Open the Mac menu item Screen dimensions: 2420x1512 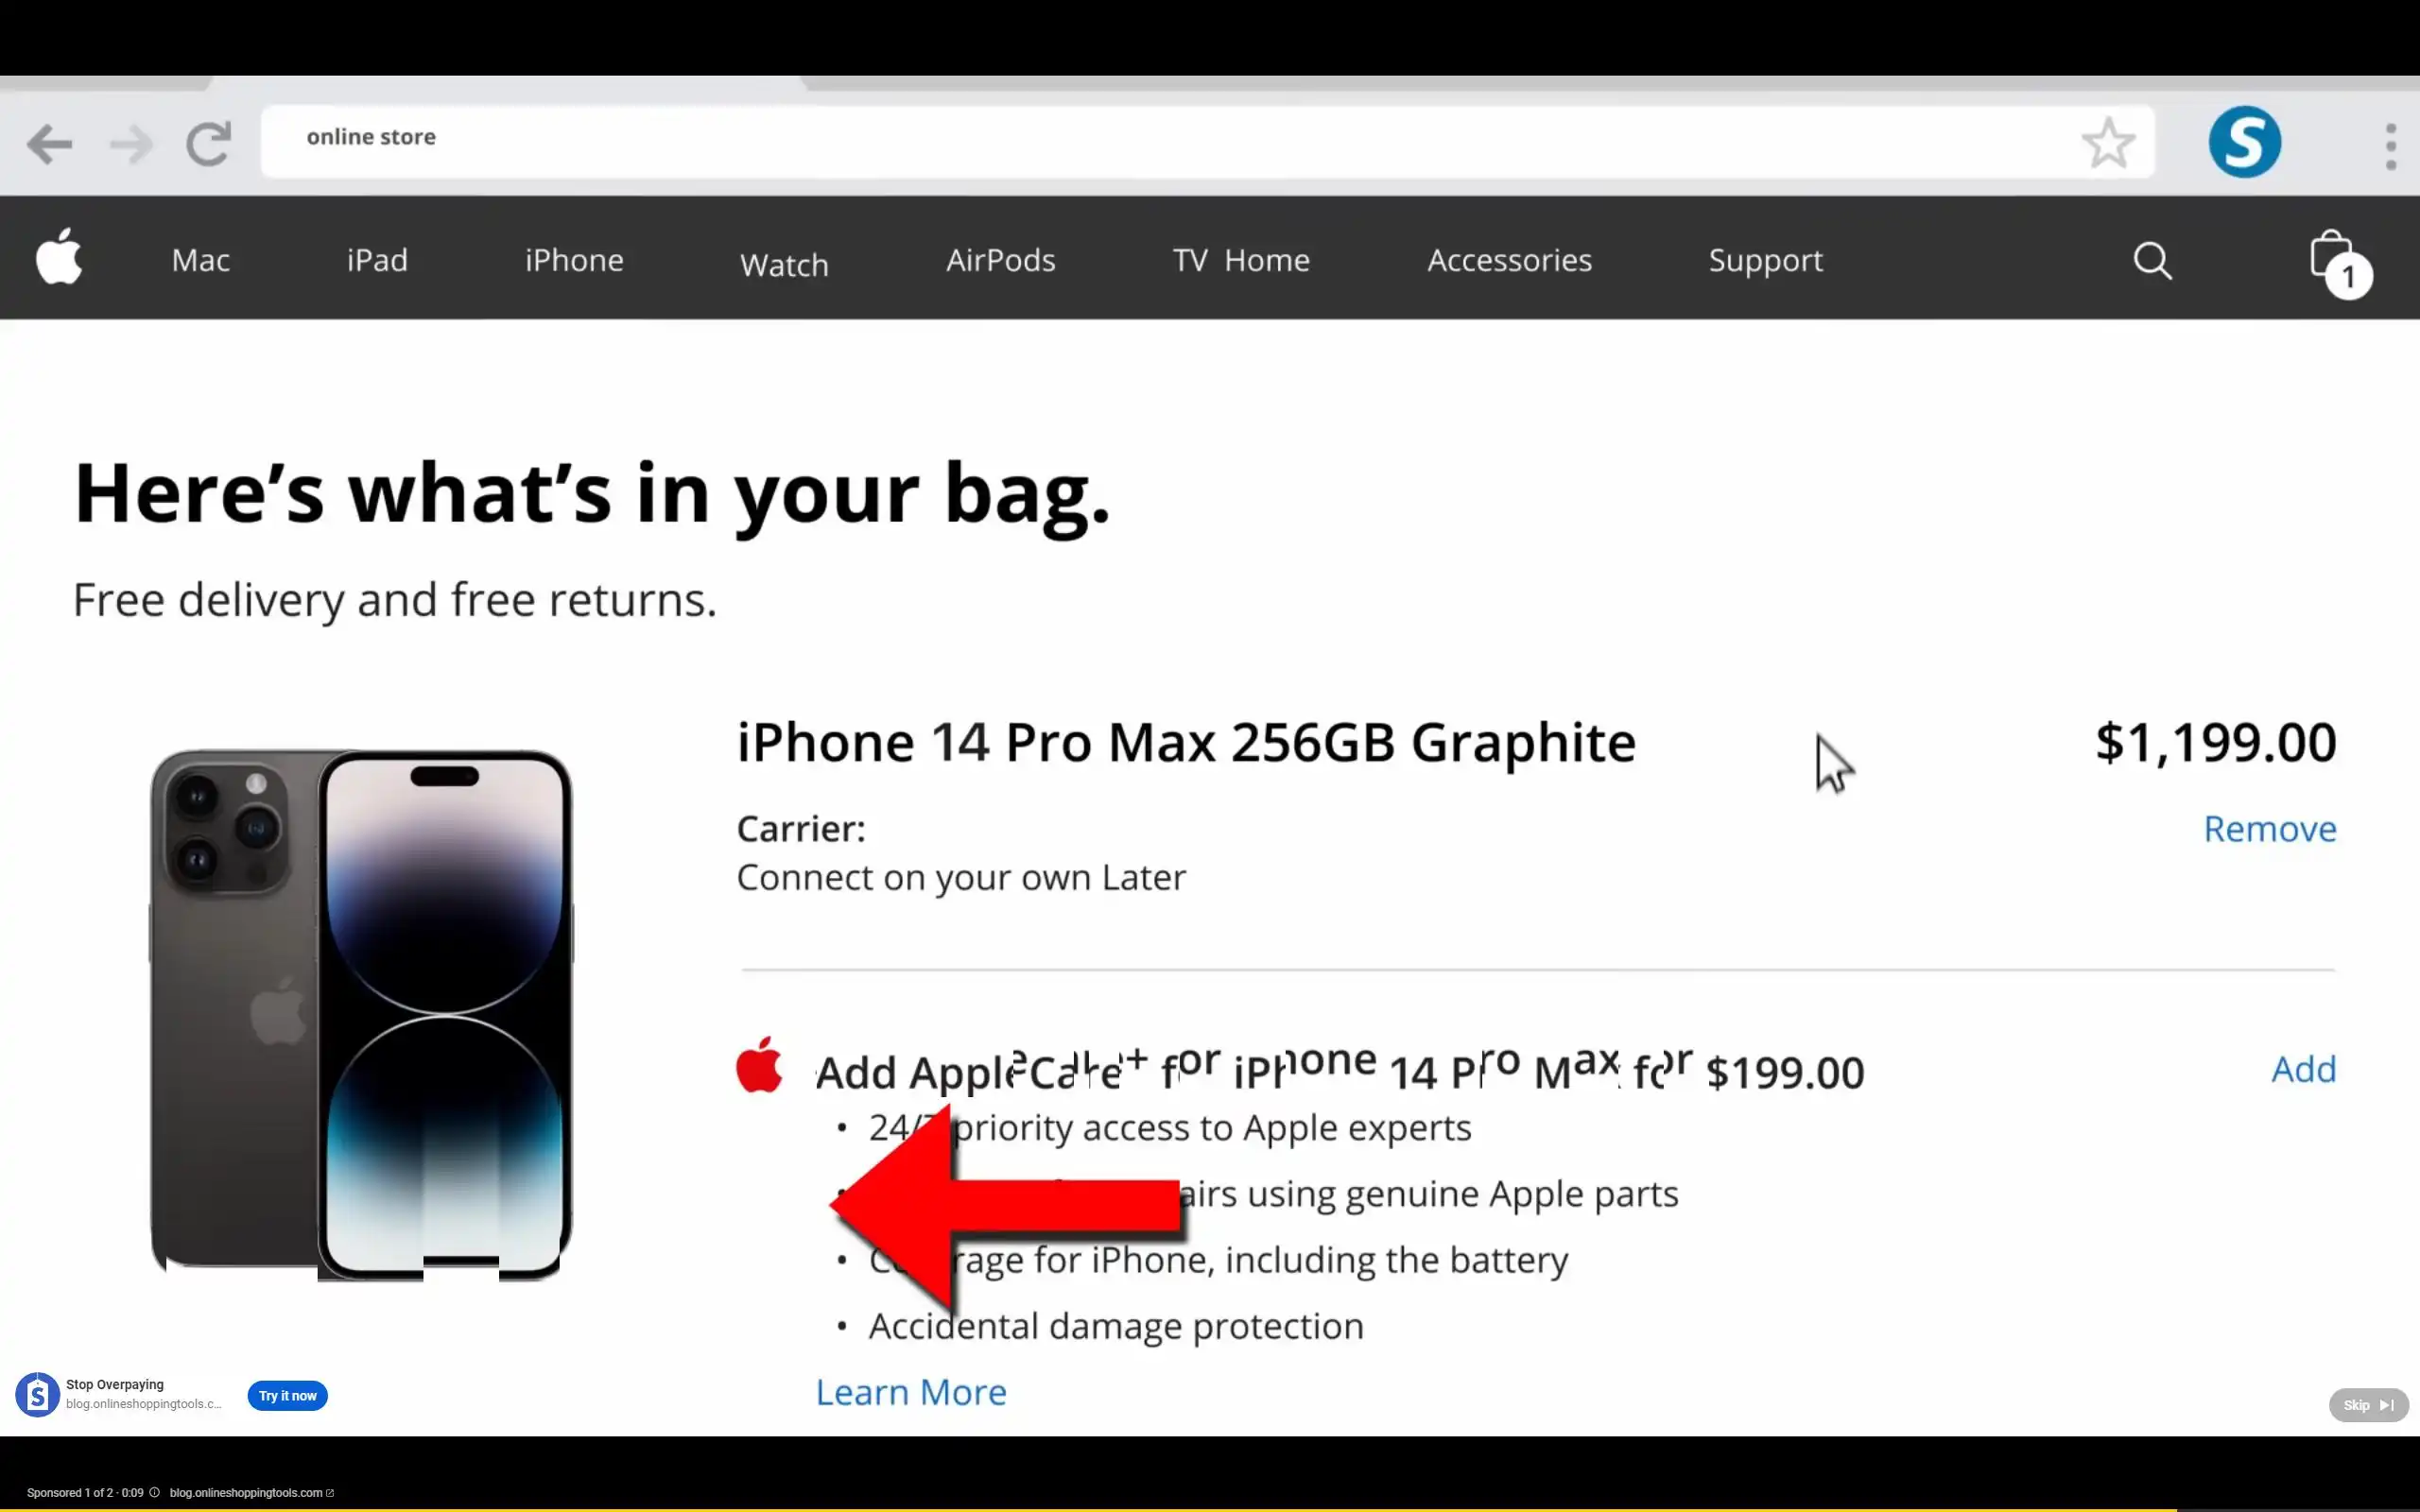point(200,260)
